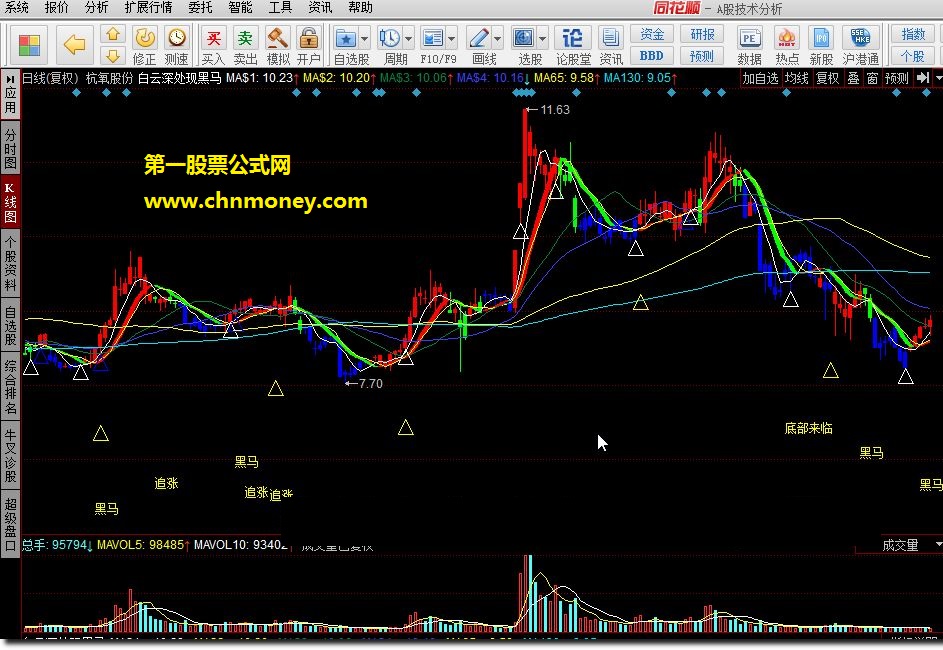Viewport: 943px width, 650px height.
Task: Open the 沪港通 SSE HKE icon
Action: [861, 46]
